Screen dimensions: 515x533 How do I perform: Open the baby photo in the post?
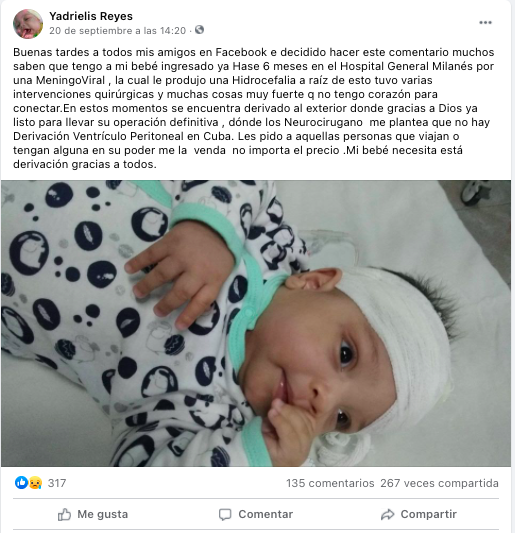(256, 323)
